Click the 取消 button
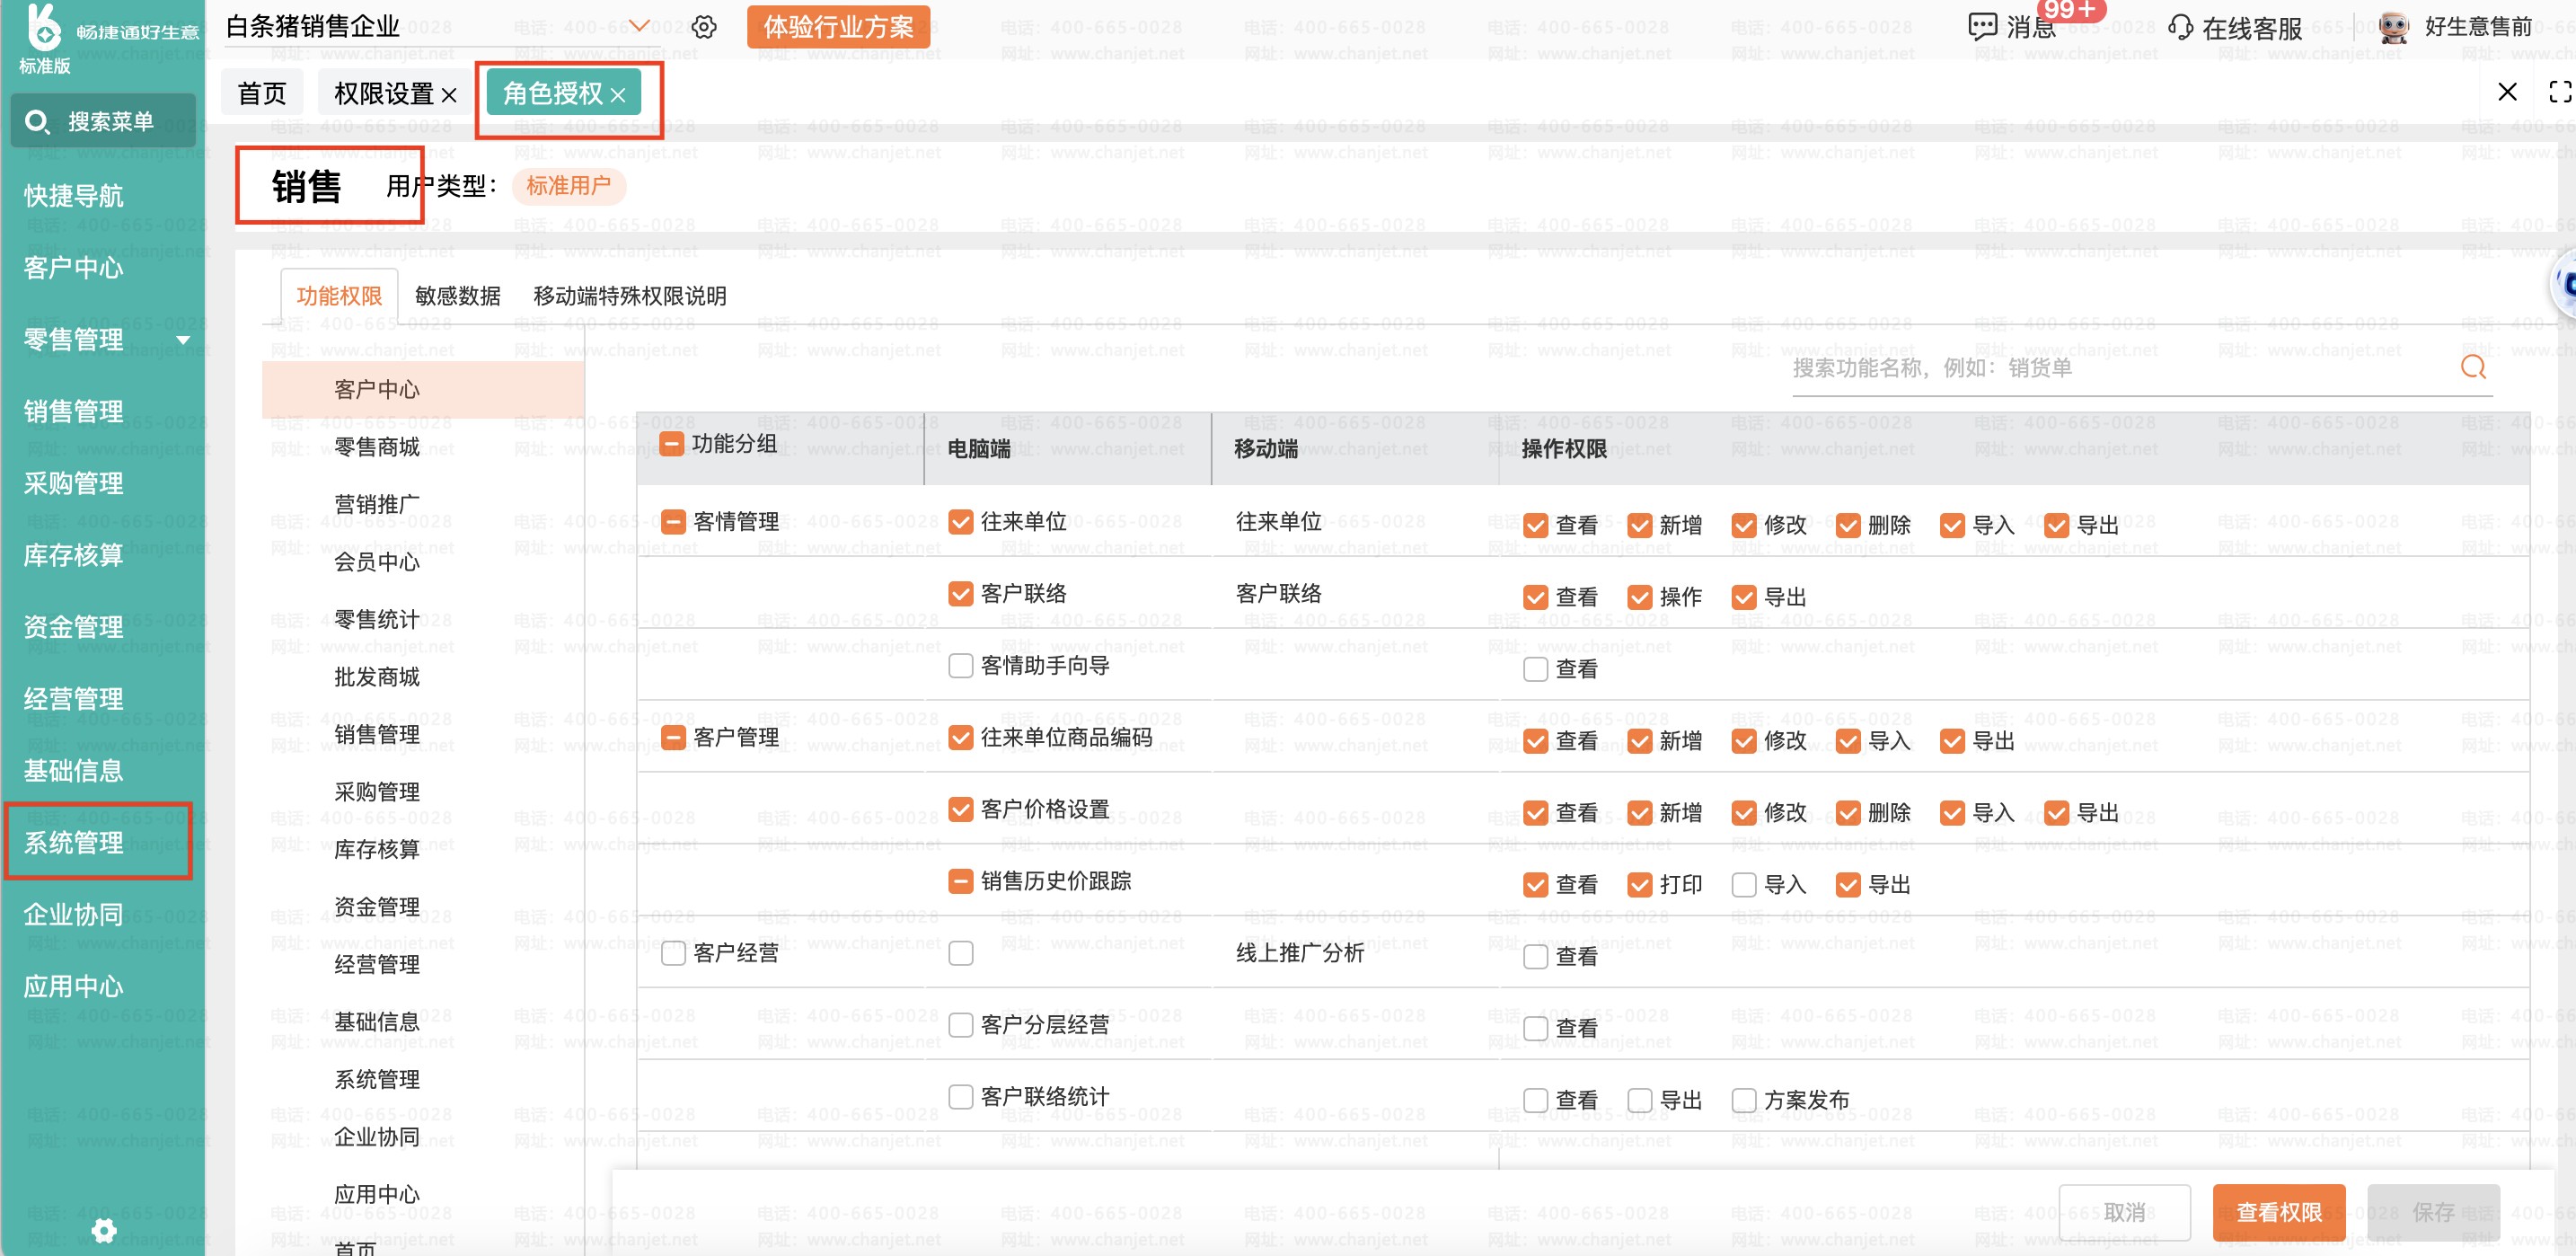 [2124, 1212]
